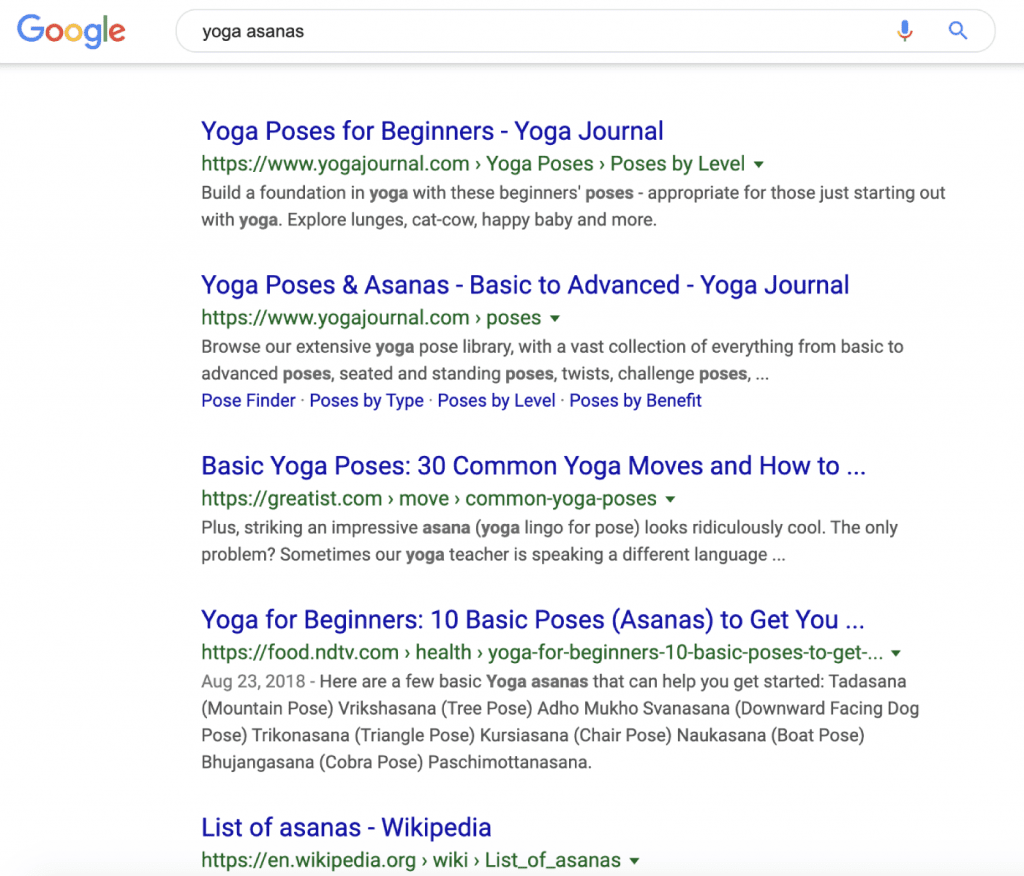This screenshot has height=876, width=1024.
Task: Click the magnifying glass search icon
Action: (957, 31)
